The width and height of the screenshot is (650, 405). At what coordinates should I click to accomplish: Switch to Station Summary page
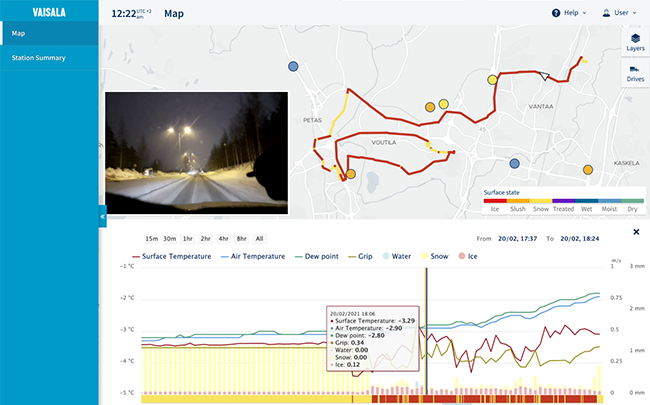tap(38, 58)
